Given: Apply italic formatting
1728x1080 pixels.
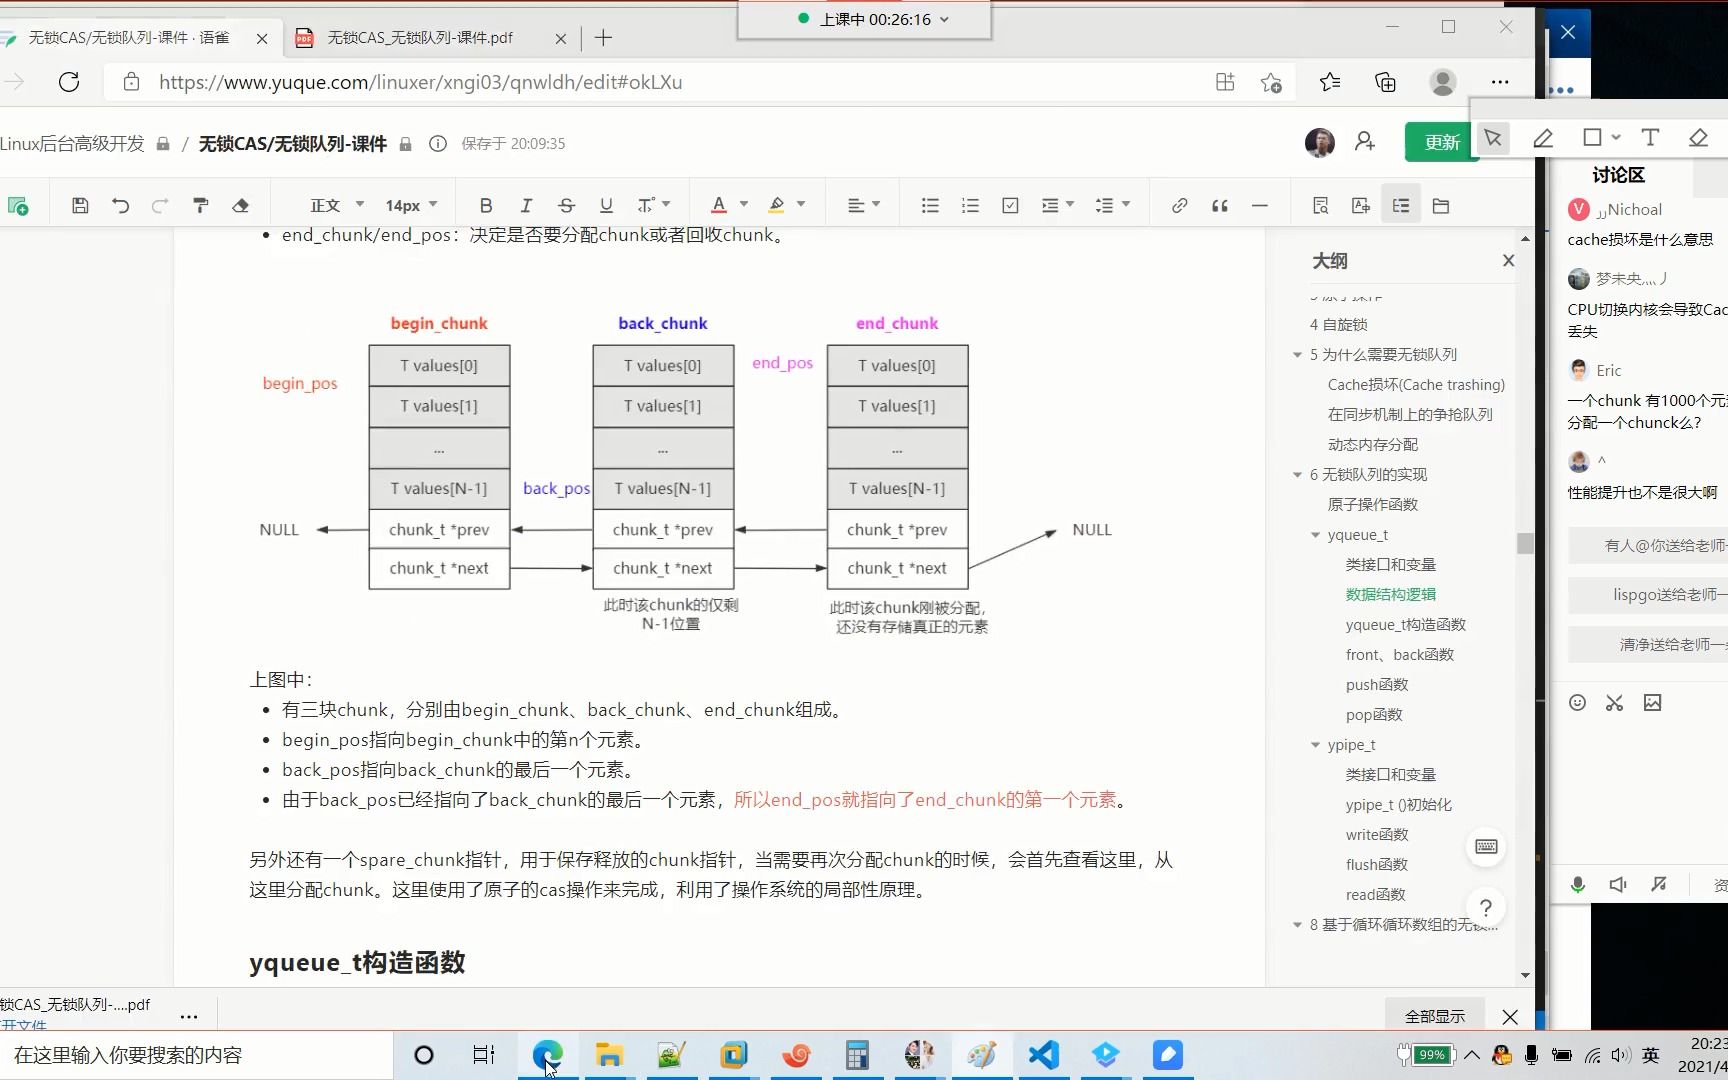Looking at the screenshot, I should tap(526, 204).
